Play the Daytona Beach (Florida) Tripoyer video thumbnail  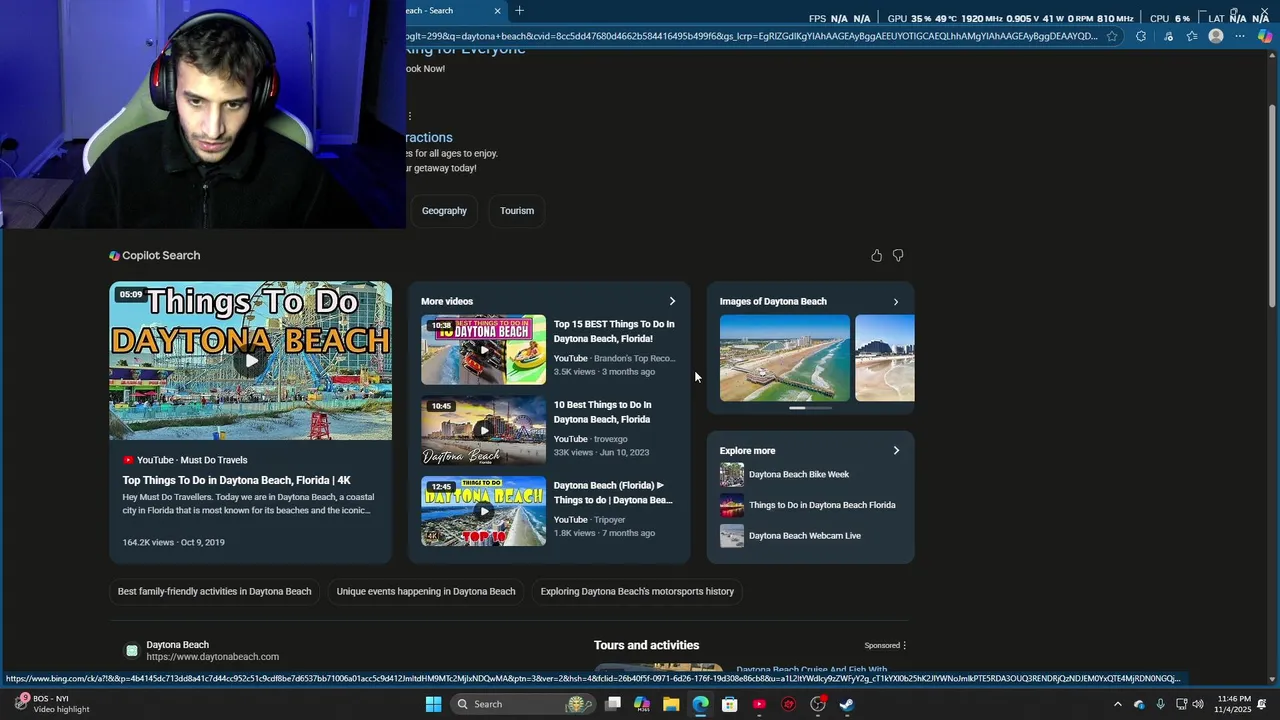click(x=483, y=511)
